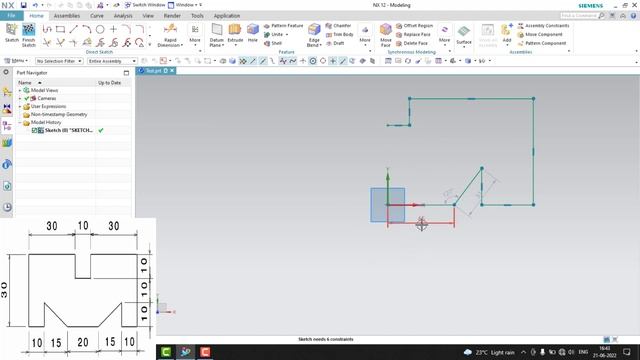Select the Arc sketch tool
640x360 pixels.
click(87, 29)
